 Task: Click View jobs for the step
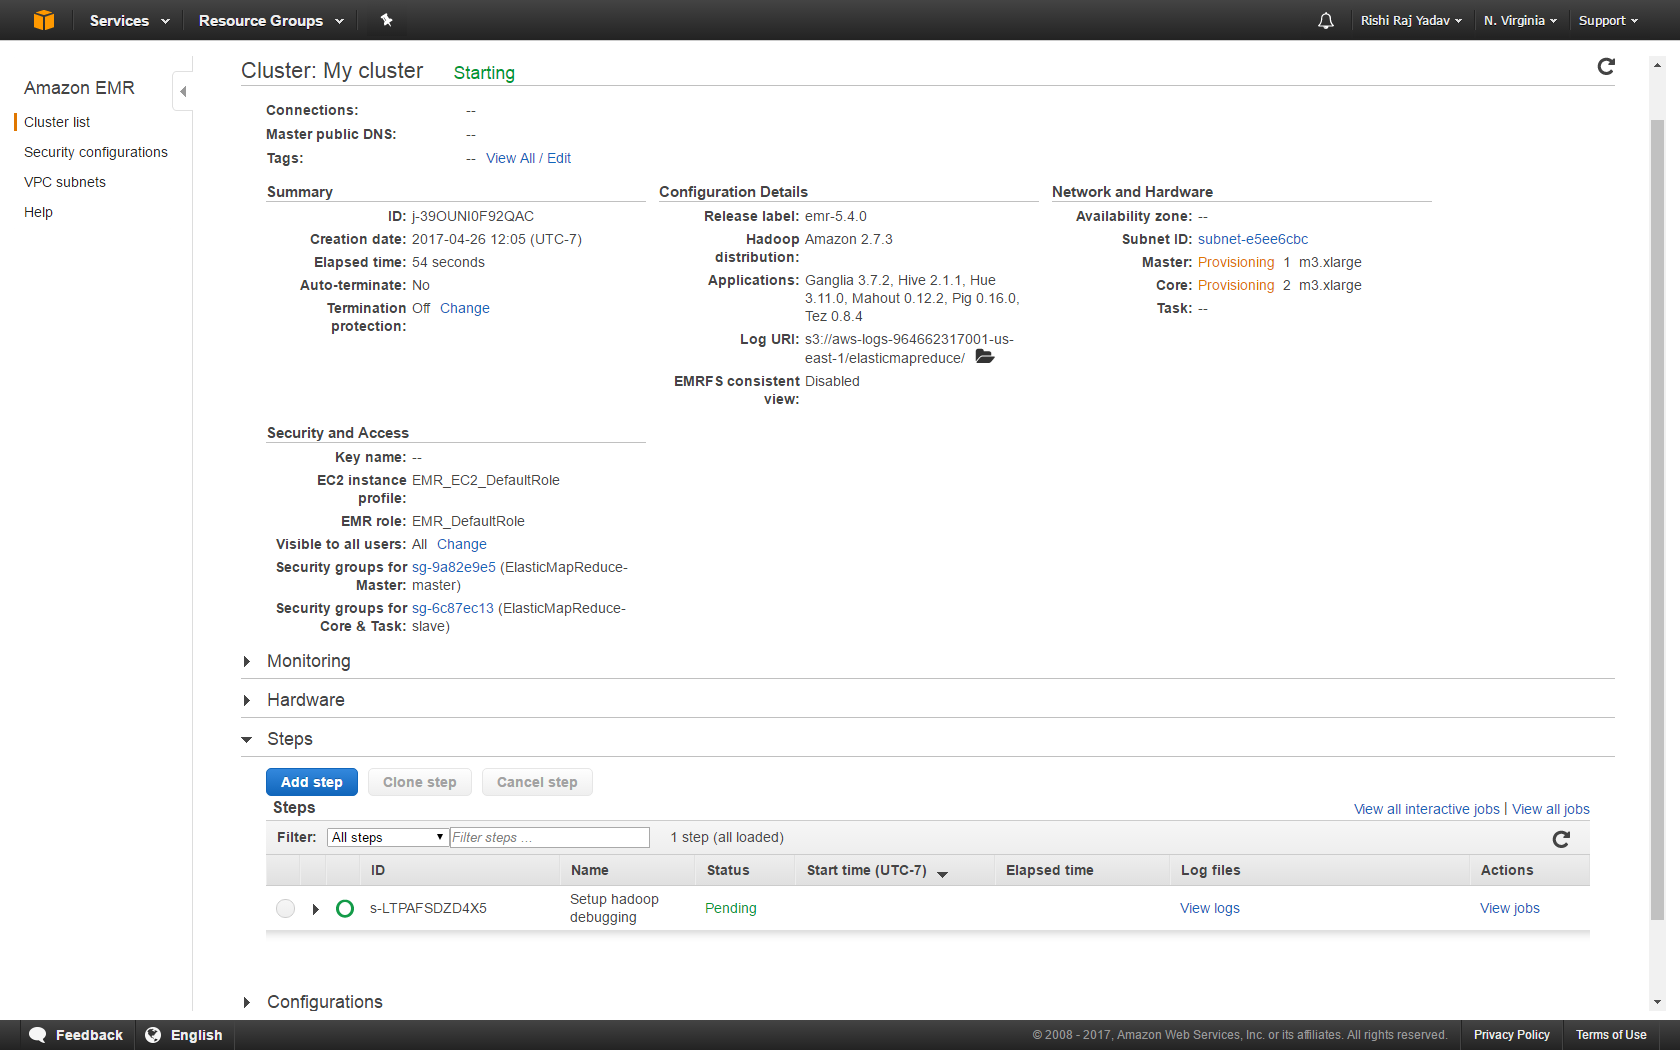click(x=1510, y=908)
